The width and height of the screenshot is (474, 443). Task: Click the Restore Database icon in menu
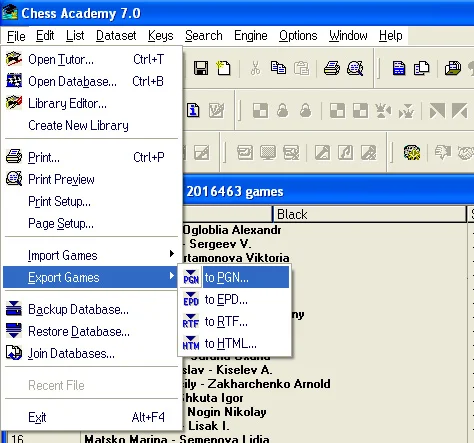(x=14, y=331)
